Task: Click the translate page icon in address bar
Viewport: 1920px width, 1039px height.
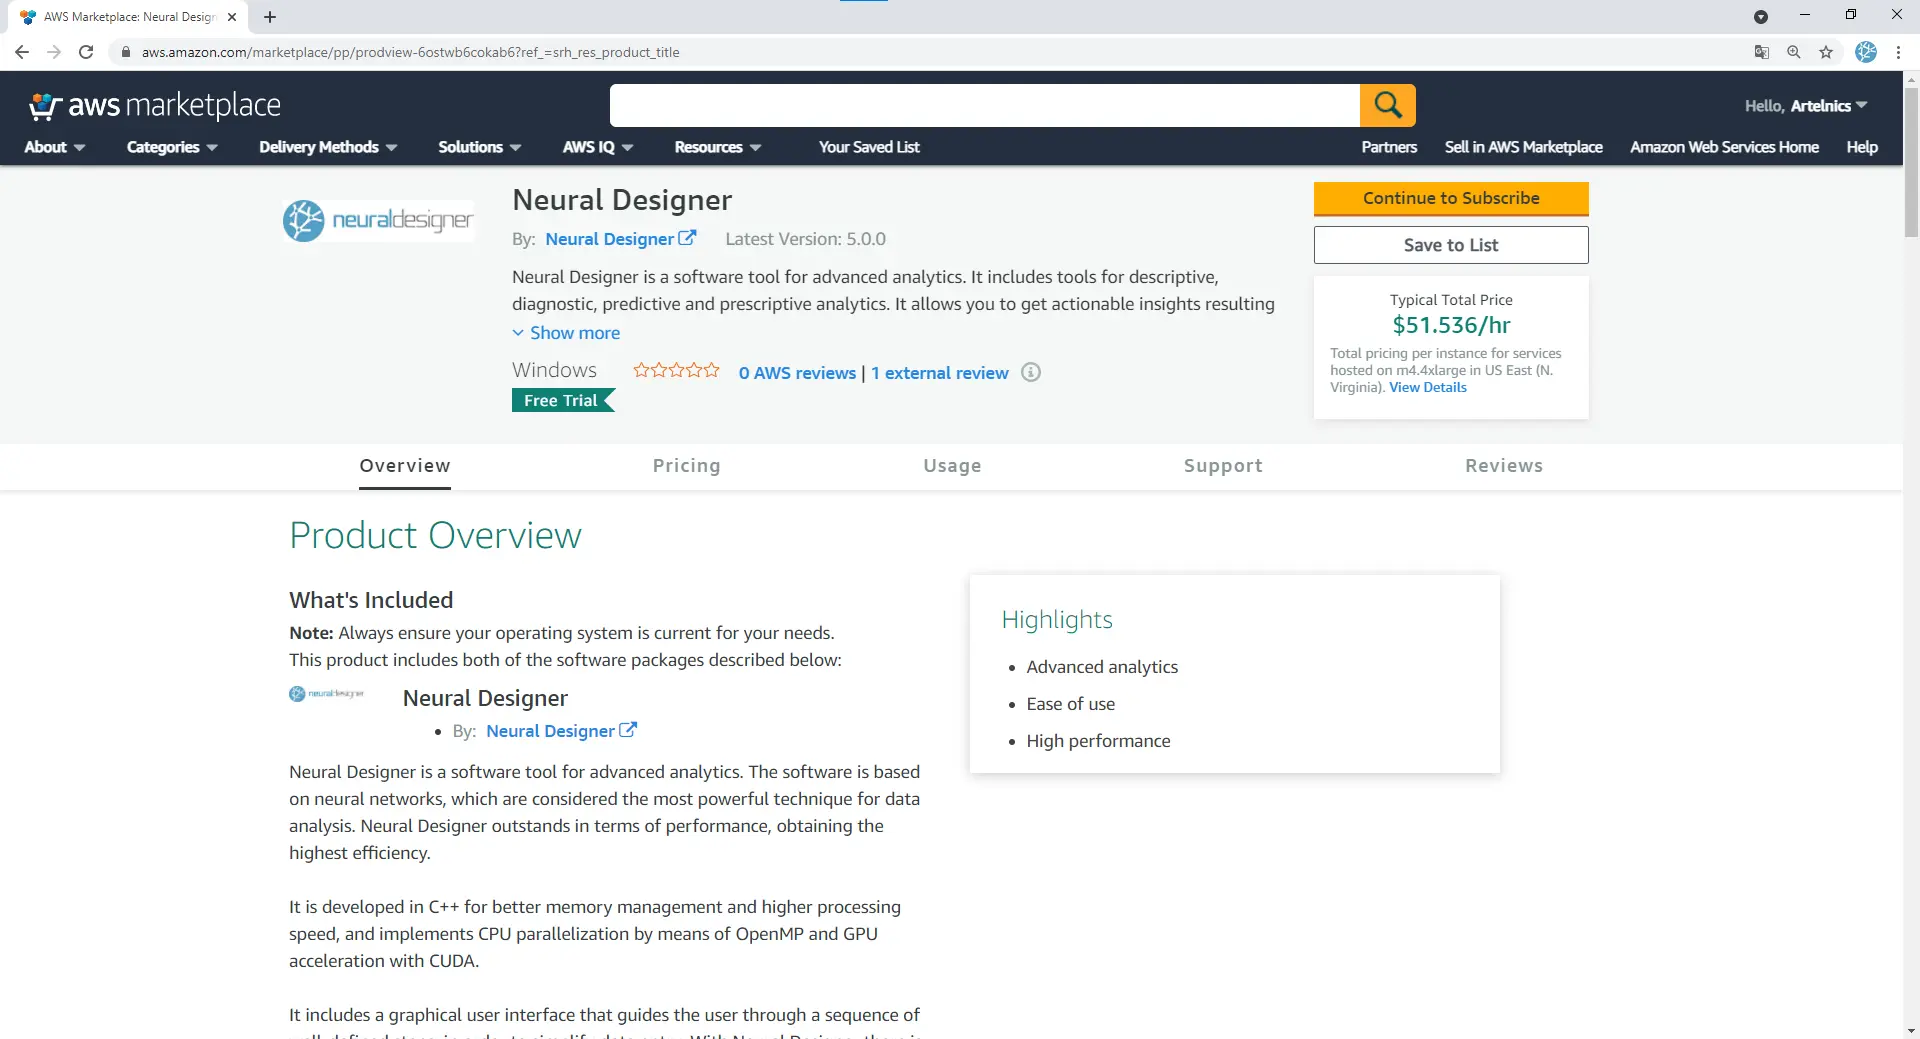Action: pyautogui.click(x=1762, y=52)
